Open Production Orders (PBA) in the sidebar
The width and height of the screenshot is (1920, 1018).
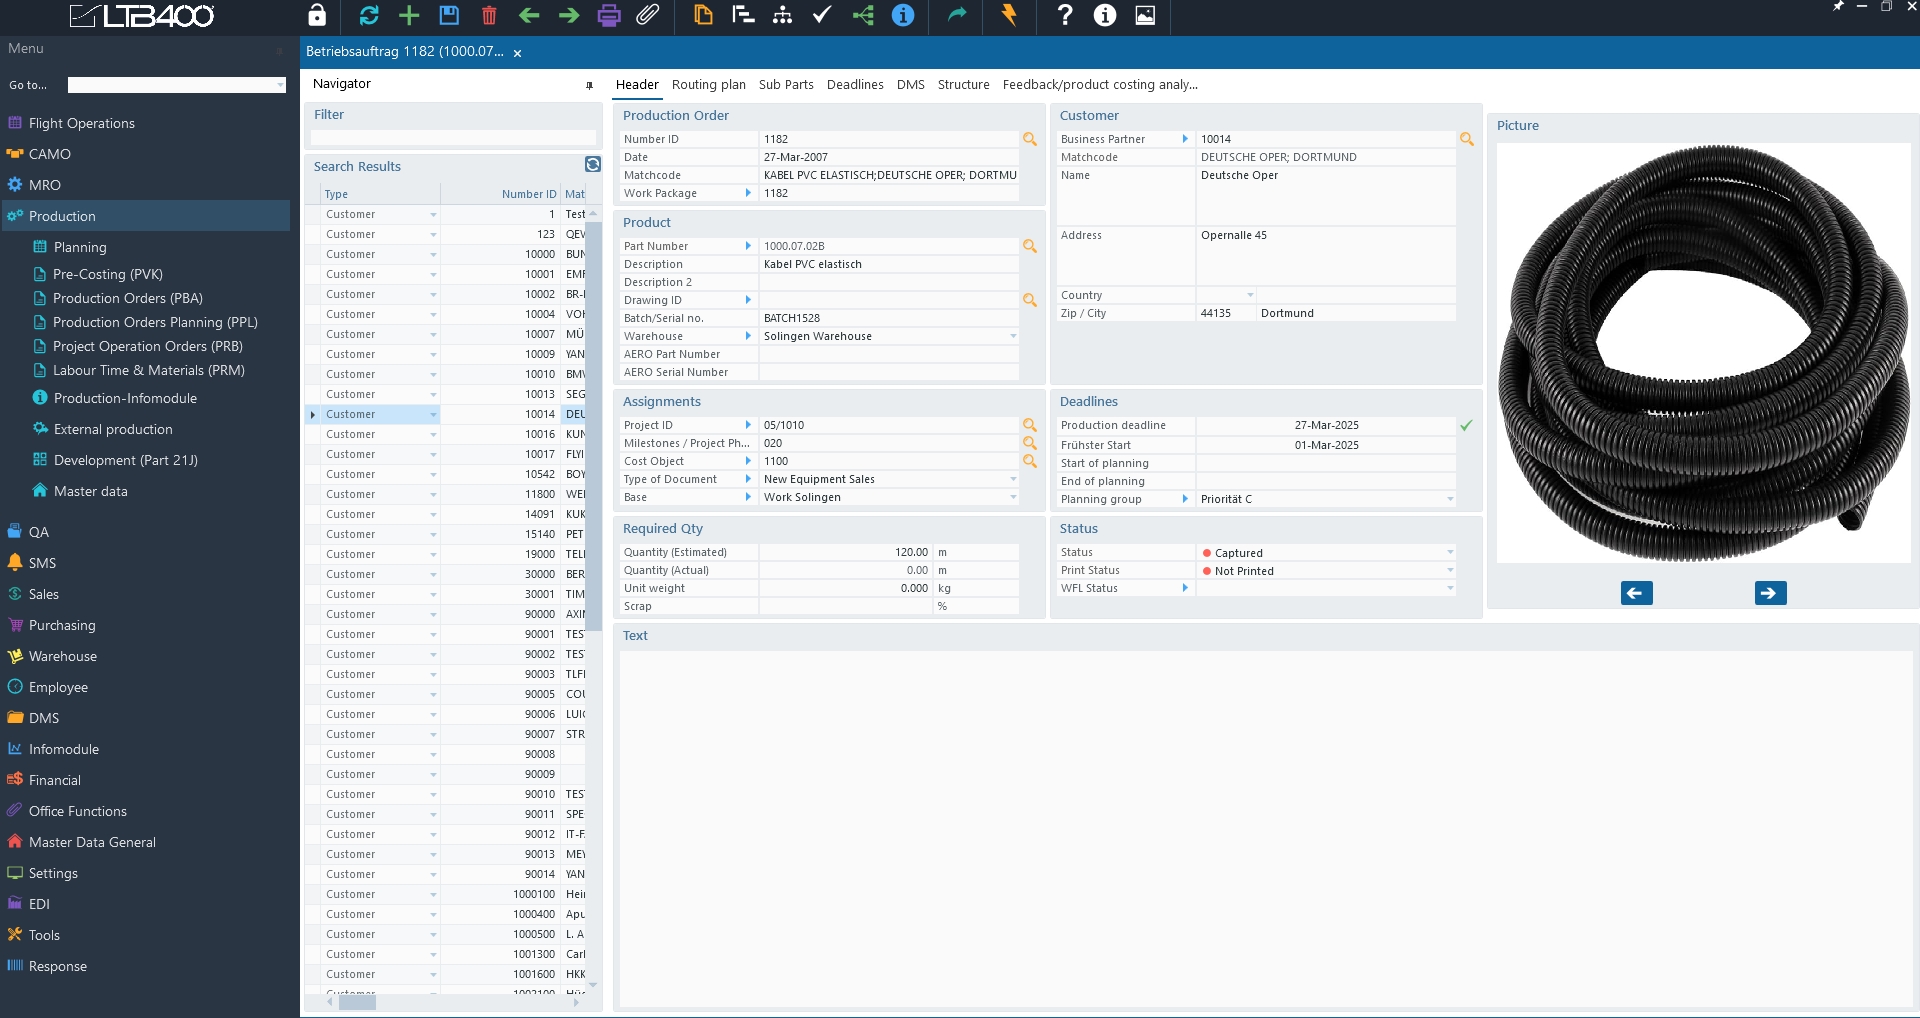pyautogui.click(x=128, y=298)
